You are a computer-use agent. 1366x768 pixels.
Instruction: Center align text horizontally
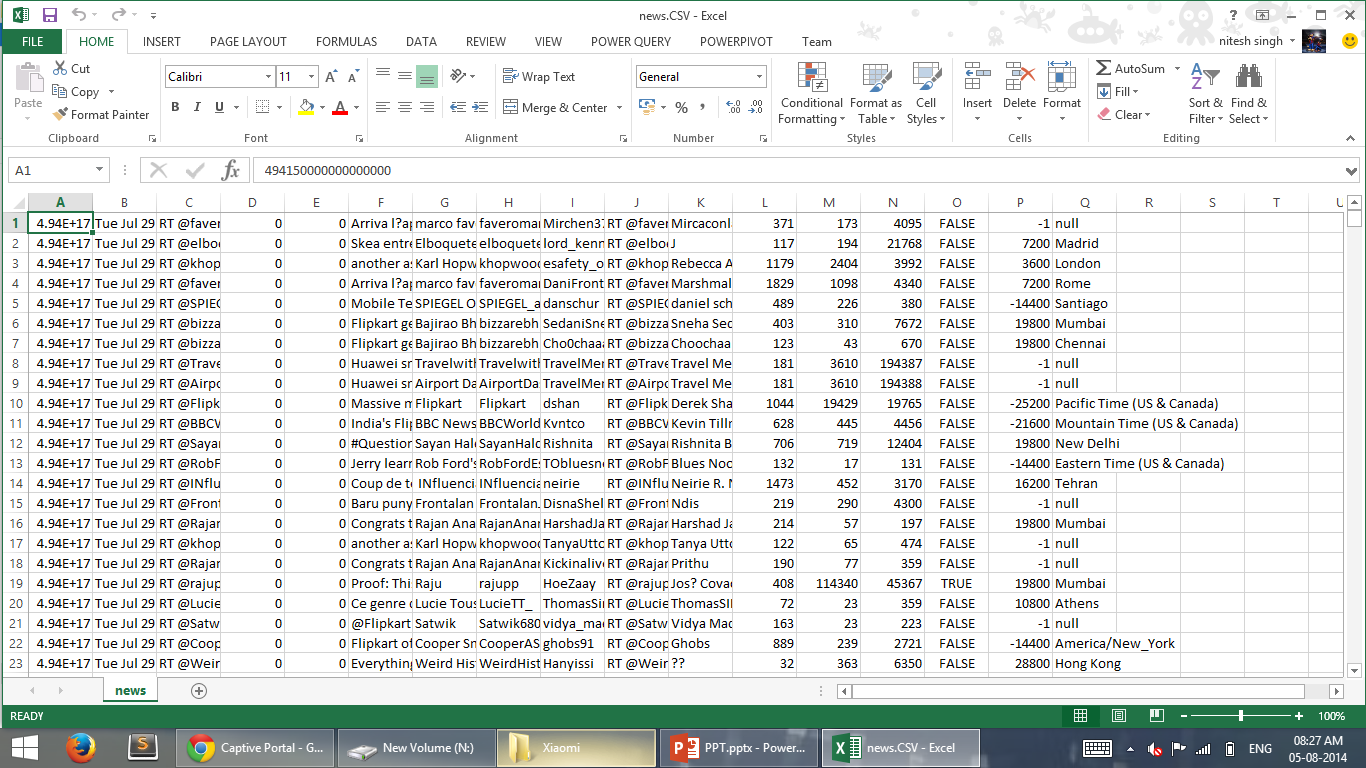[405, 107]
